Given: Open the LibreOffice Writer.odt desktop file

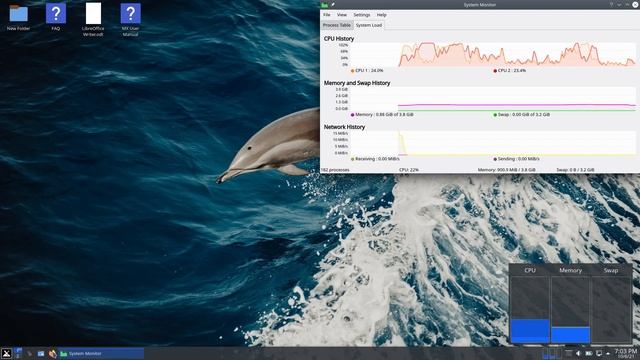Looking at the screenshot, I should click(x=93, y=20).
